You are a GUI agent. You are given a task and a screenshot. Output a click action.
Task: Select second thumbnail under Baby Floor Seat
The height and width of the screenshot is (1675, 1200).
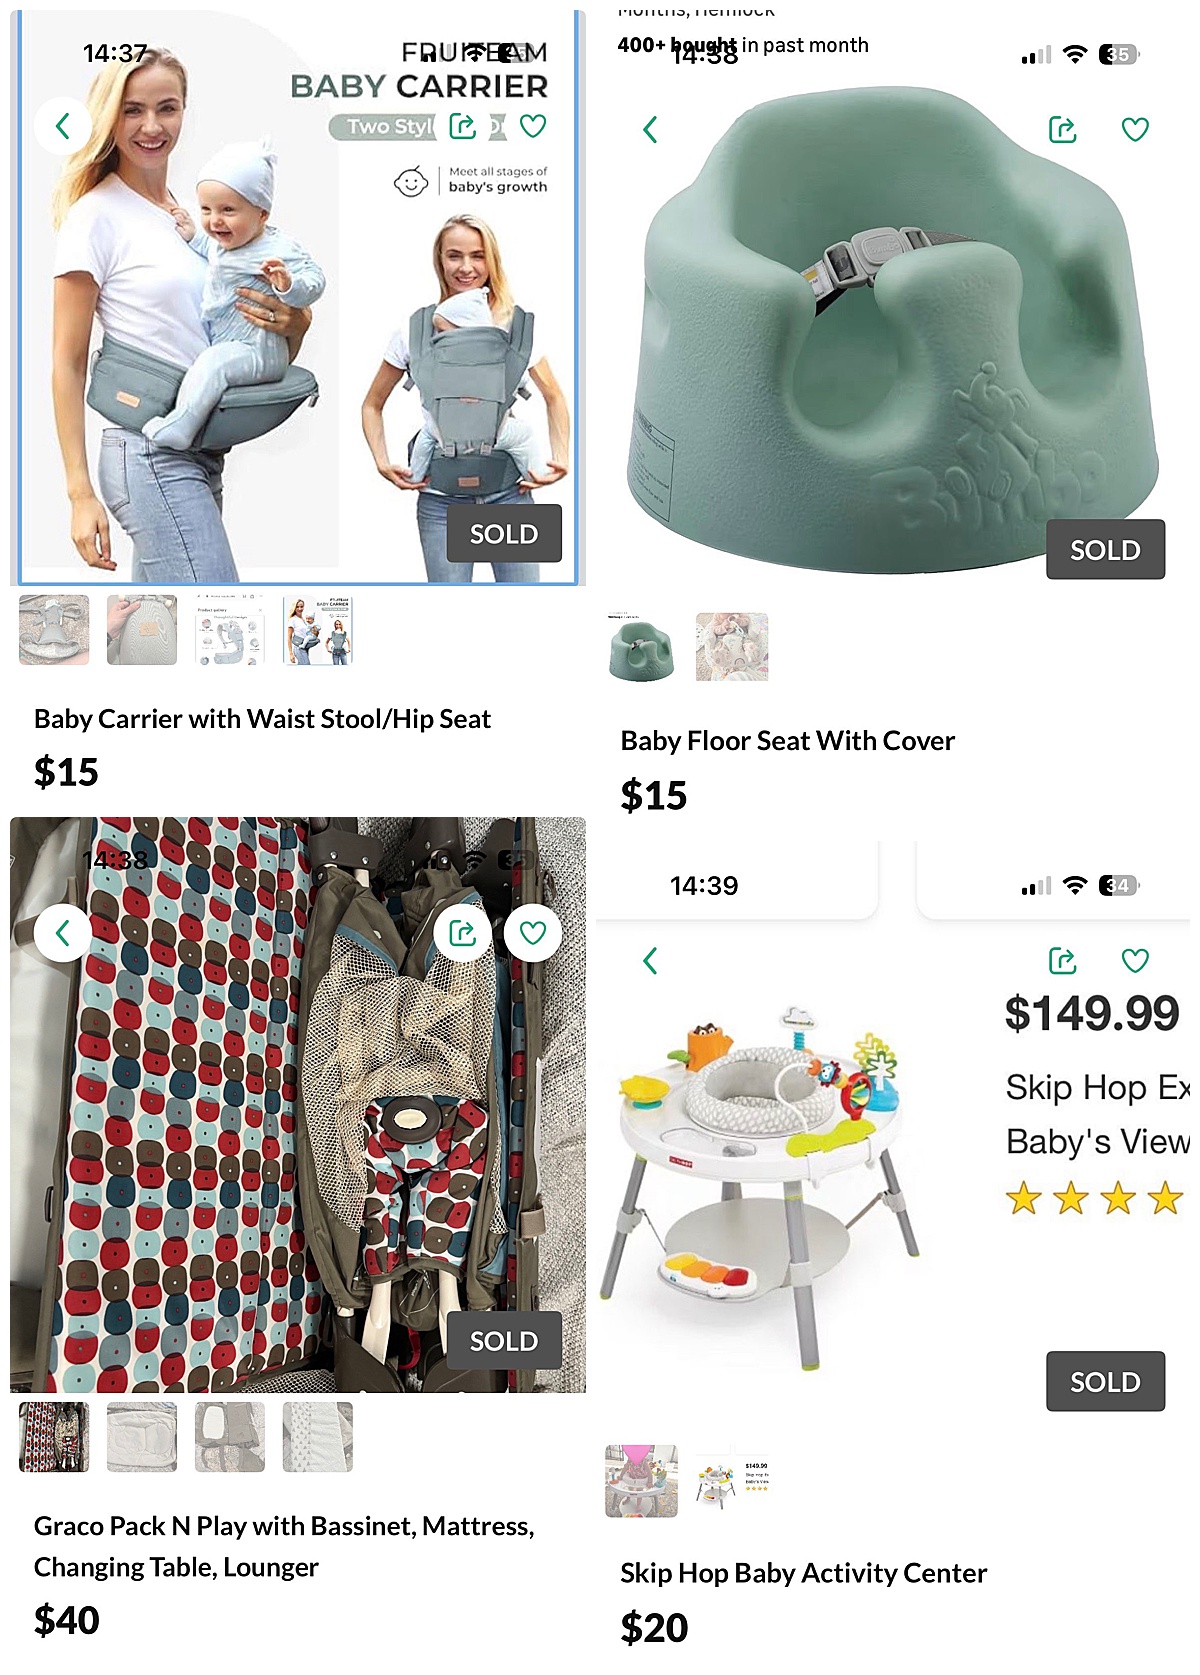(732, 647)
